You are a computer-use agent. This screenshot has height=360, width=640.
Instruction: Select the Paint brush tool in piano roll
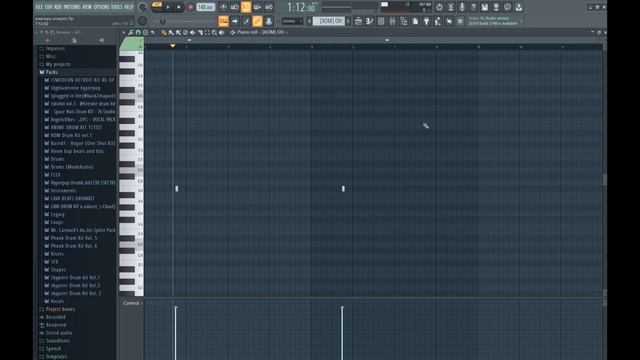click(171, 32)
